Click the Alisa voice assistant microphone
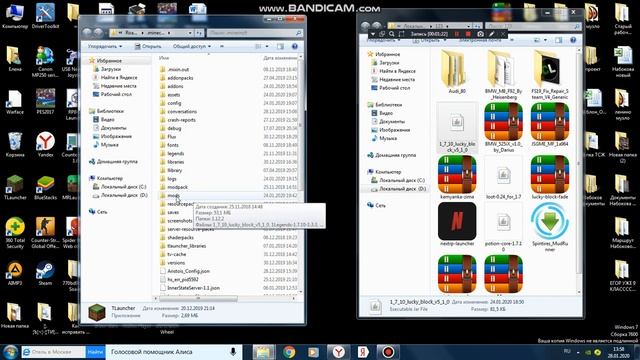 tap(233, 352)
